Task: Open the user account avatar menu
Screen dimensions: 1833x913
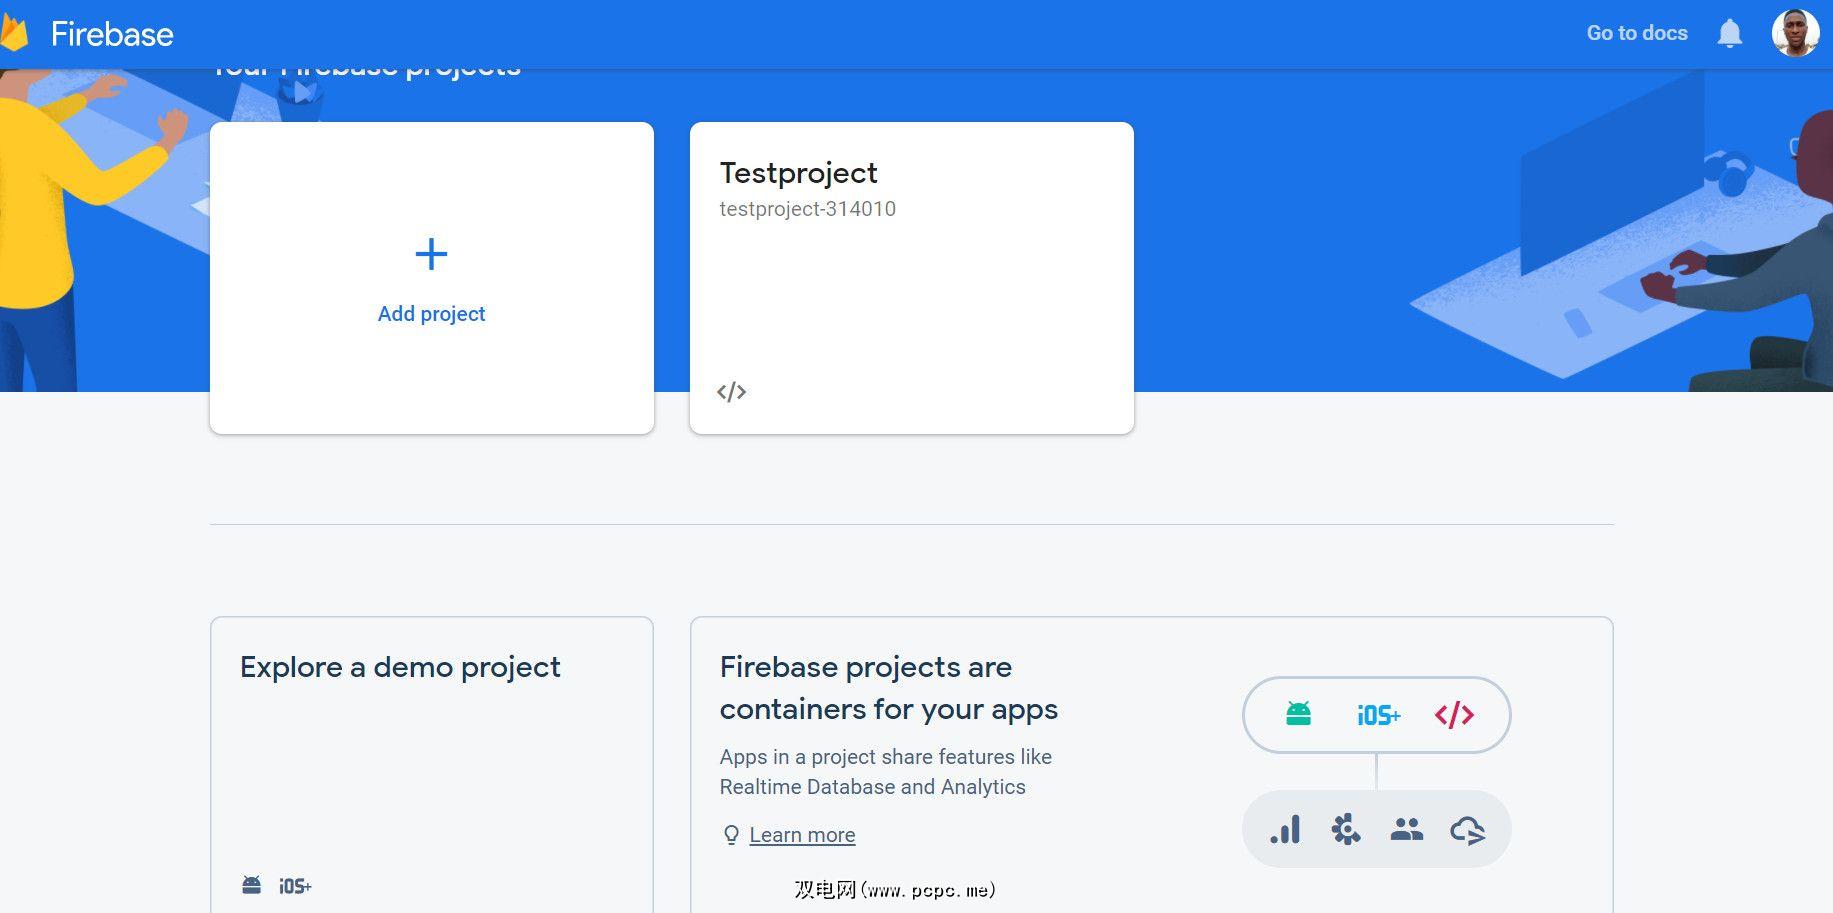Action: click(1794, 34)
